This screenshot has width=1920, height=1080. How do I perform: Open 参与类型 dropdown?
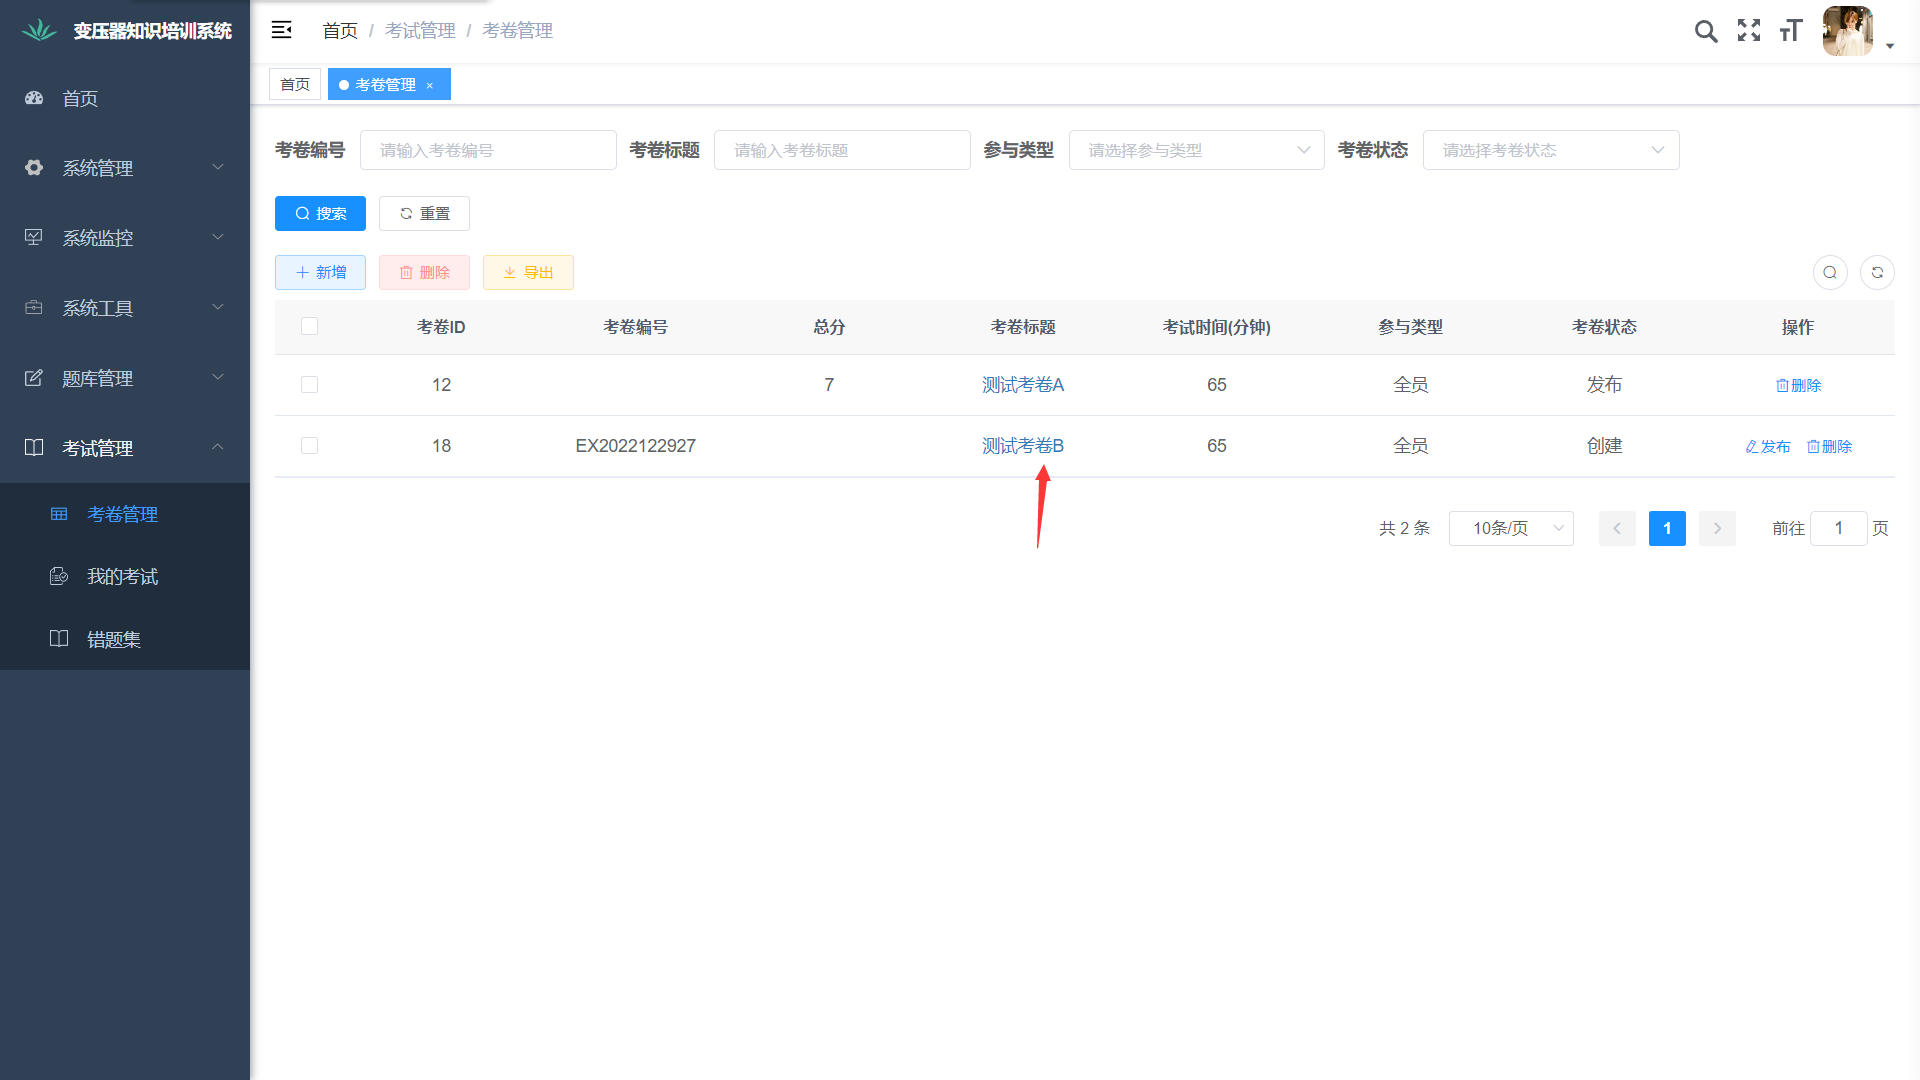1196,150
